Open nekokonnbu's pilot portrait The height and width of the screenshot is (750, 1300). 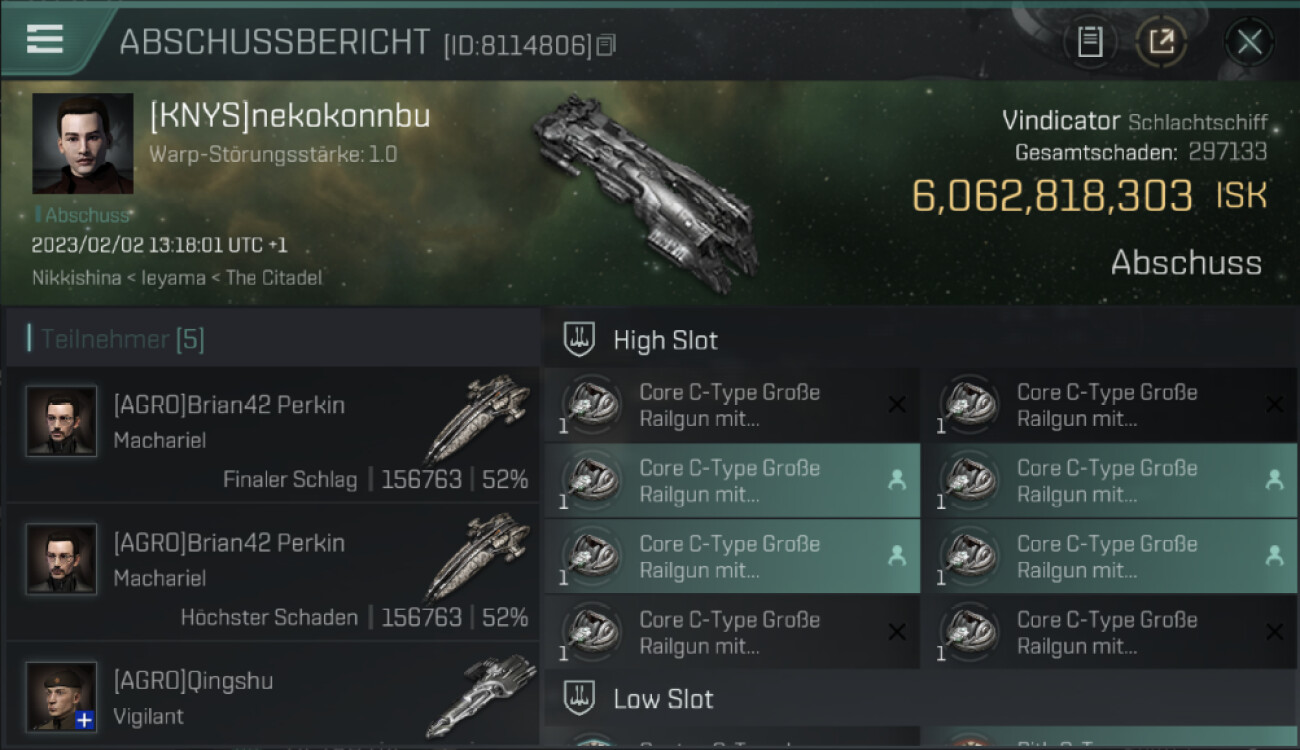point(83,143)
